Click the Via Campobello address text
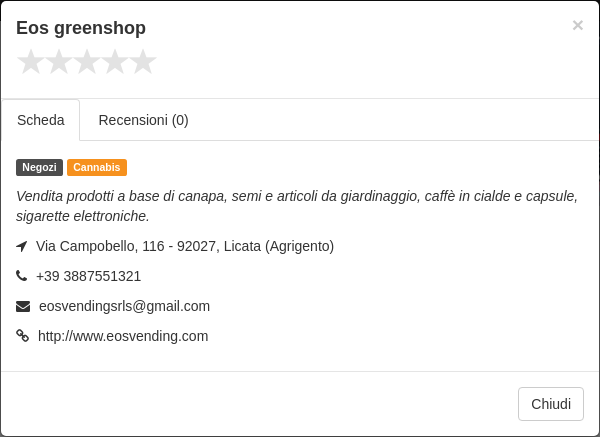Screen dimensions: 600x437 (x=185, y=246)
